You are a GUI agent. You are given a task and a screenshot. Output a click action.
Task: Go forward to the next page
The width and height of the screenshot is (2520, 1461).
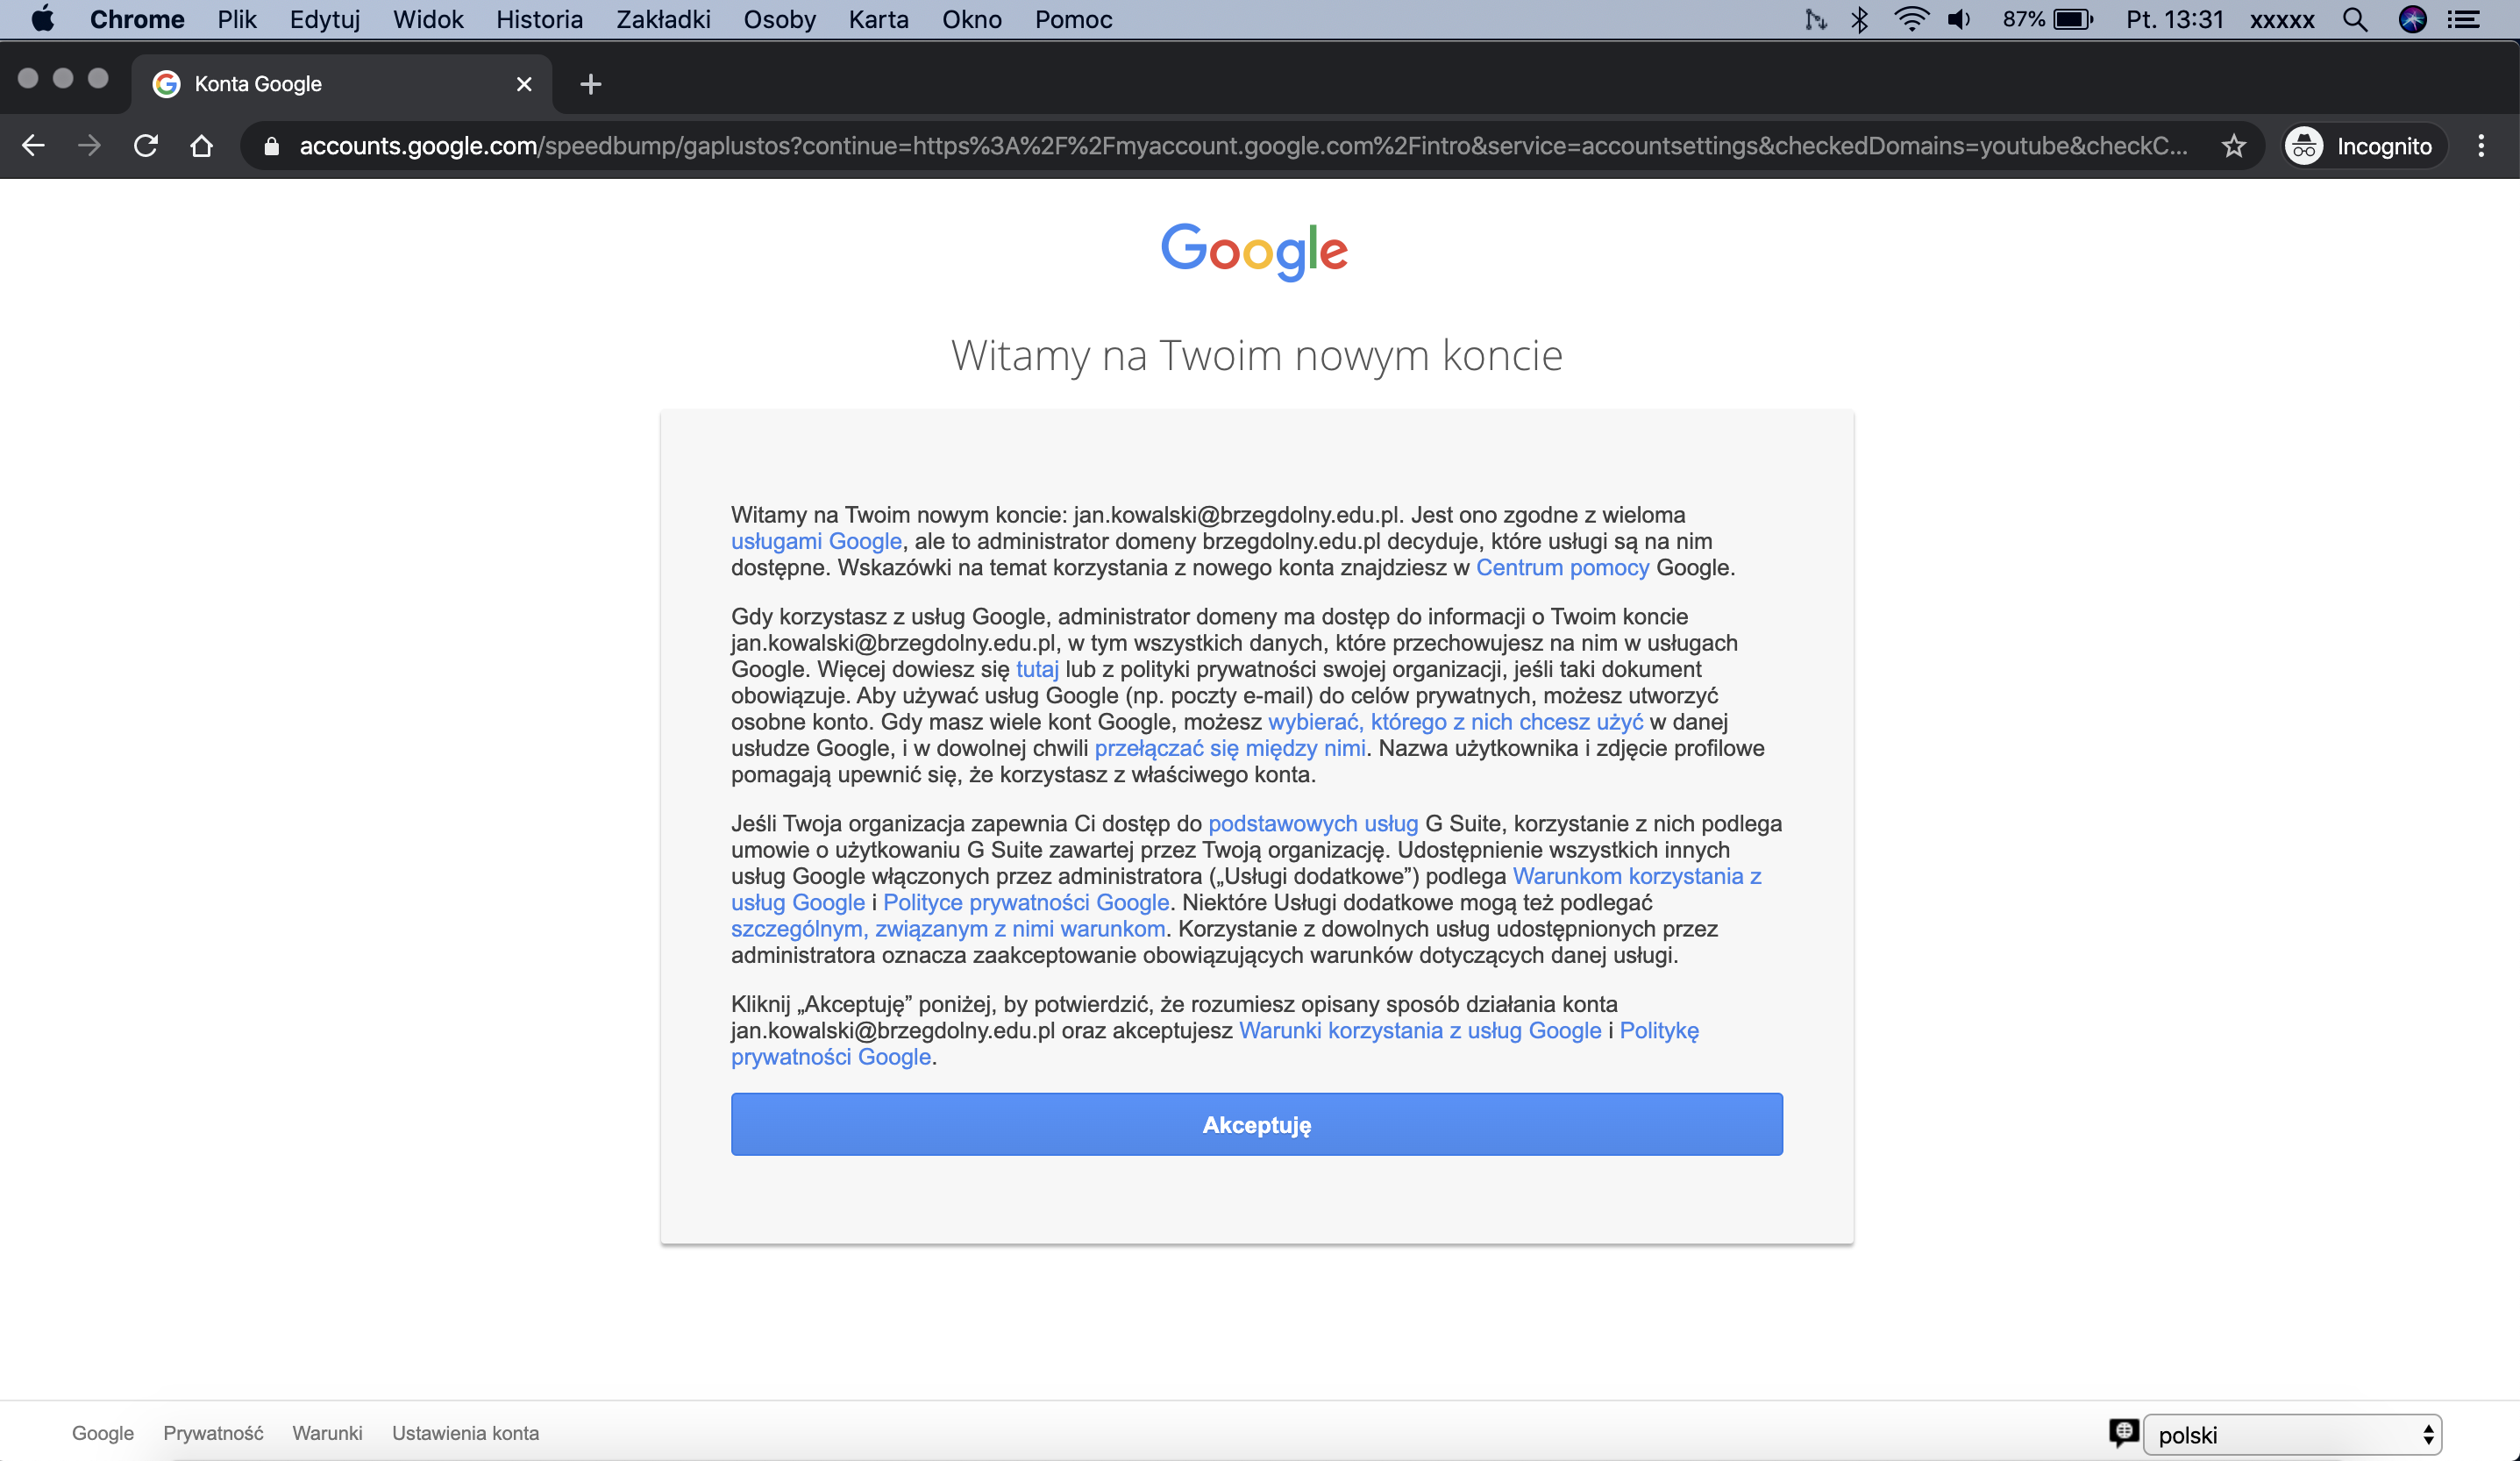click(89, 146)
